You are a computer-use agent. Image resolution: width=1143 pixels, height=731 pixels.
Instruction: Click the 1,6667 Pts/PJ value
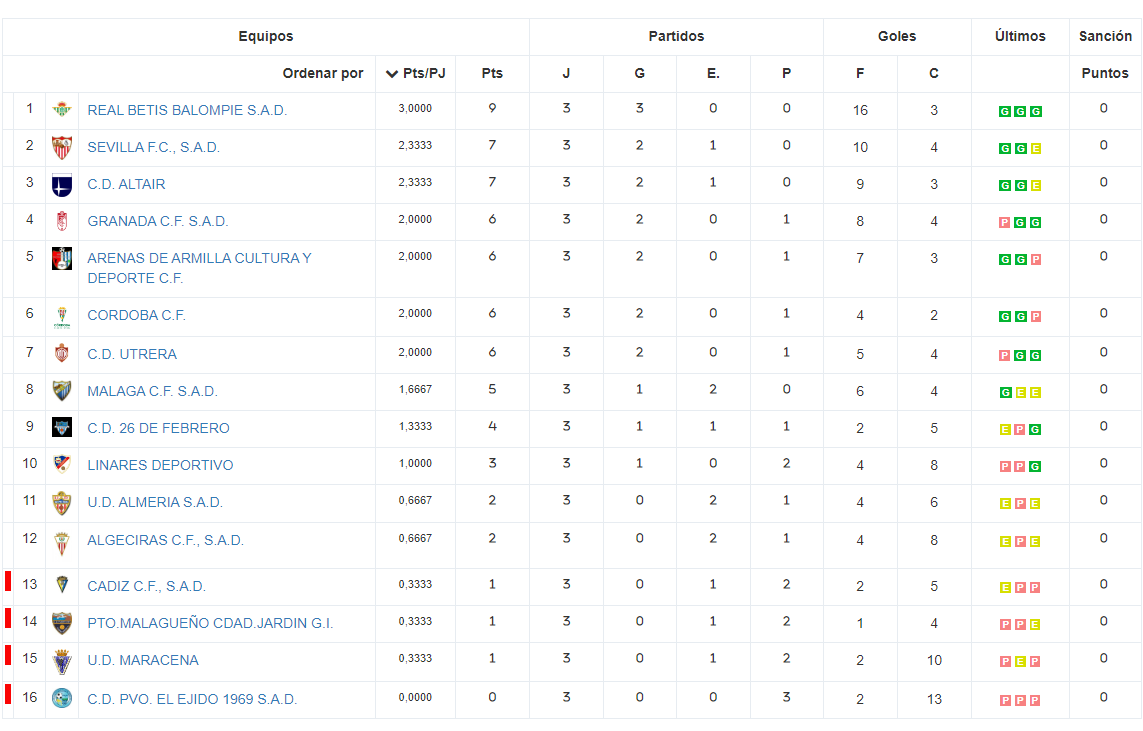416,390
